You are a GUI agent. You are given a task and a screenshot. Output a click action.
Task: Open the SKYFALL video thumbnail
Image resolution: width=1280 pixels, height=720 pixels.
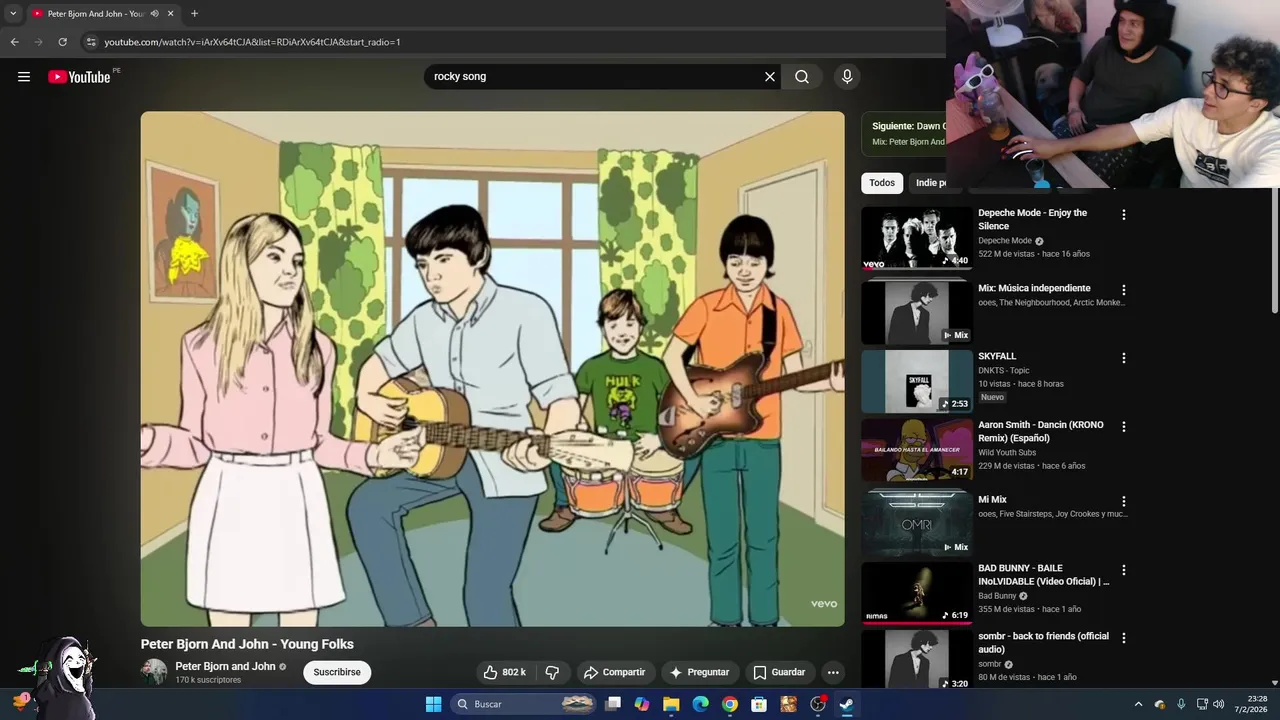coord(917,381)
